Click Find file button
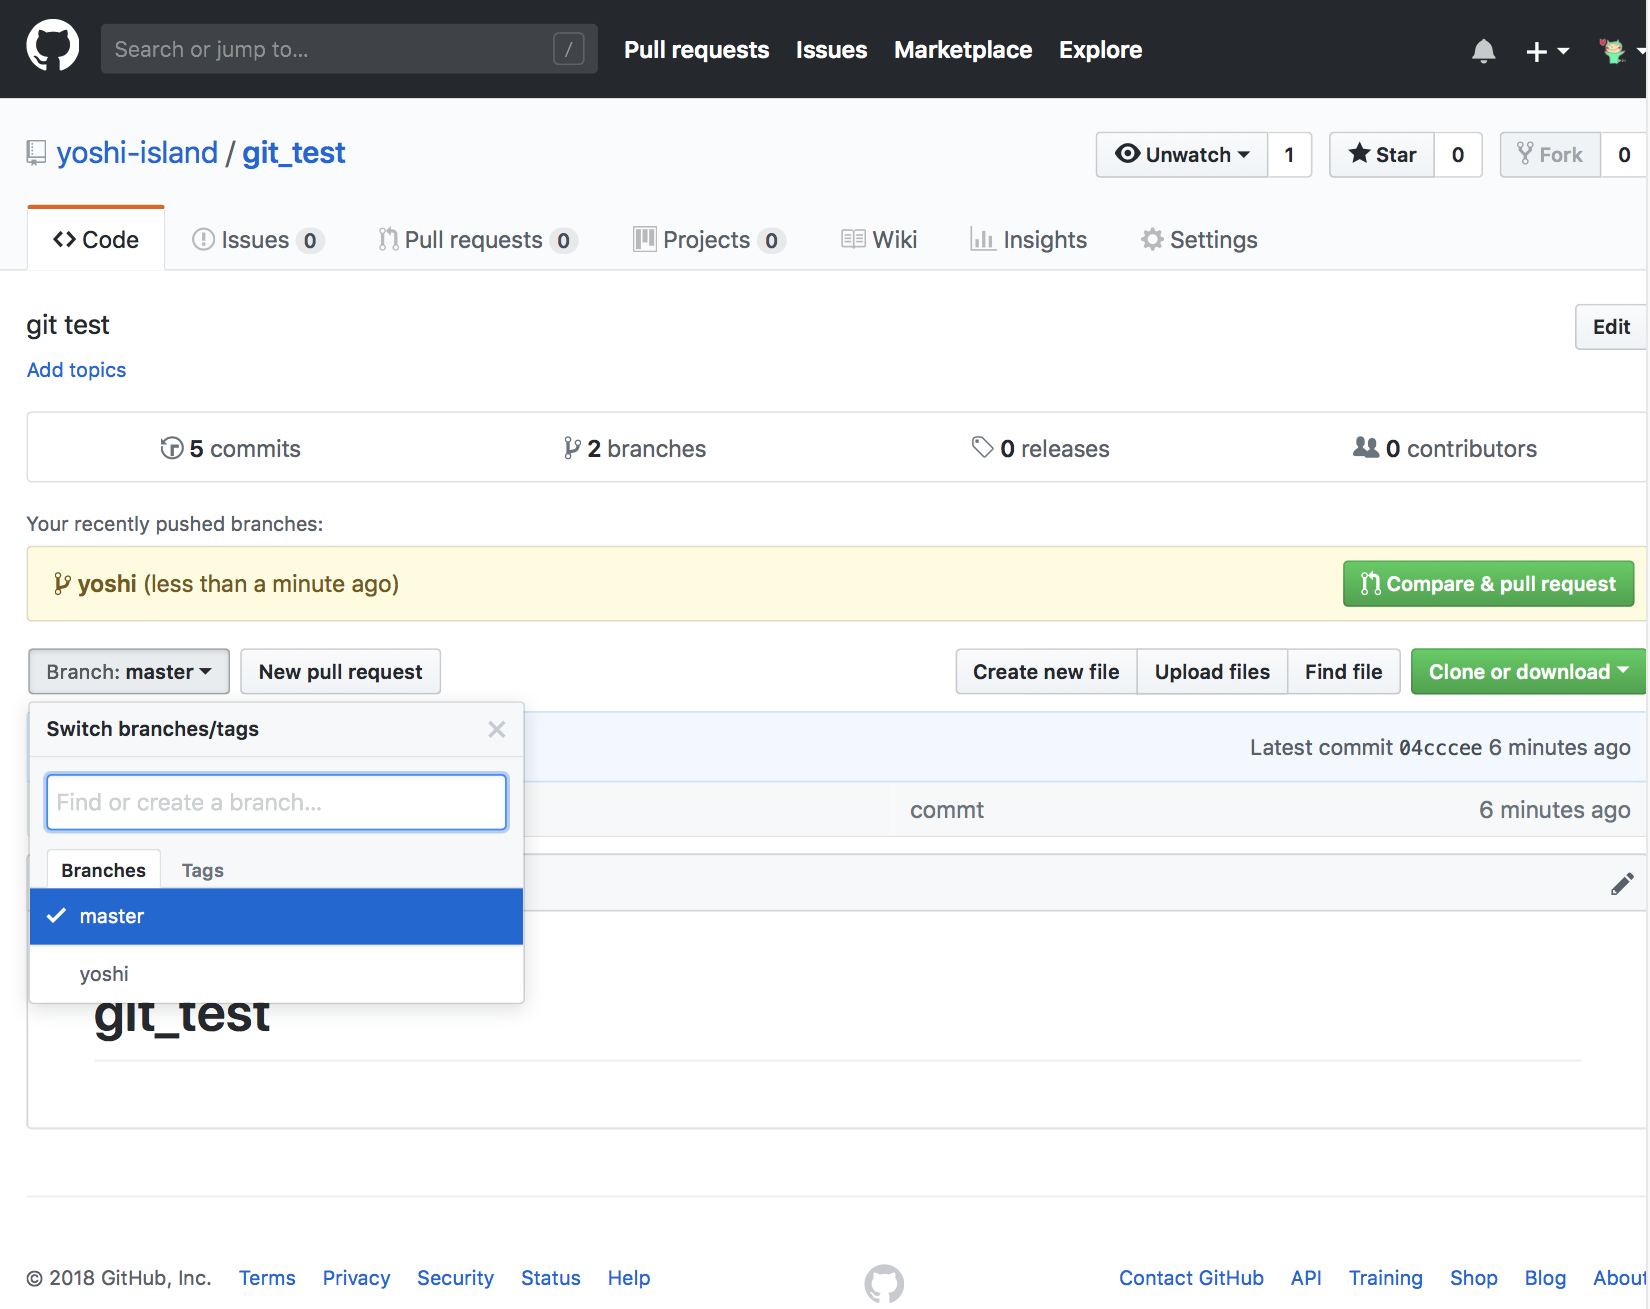This screenshot has height=1309, width=1650. [x=1343, y=672]
